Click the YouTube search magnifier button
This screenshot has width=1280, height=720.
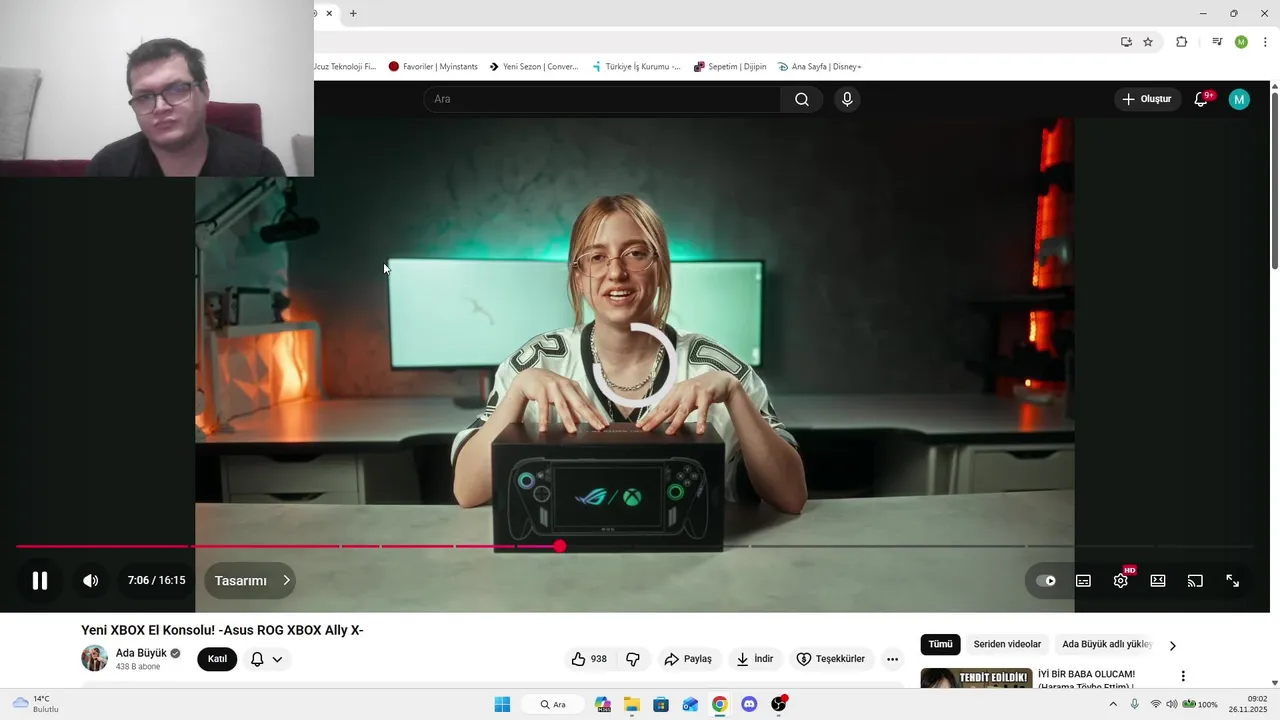click(x=802, y=99)
